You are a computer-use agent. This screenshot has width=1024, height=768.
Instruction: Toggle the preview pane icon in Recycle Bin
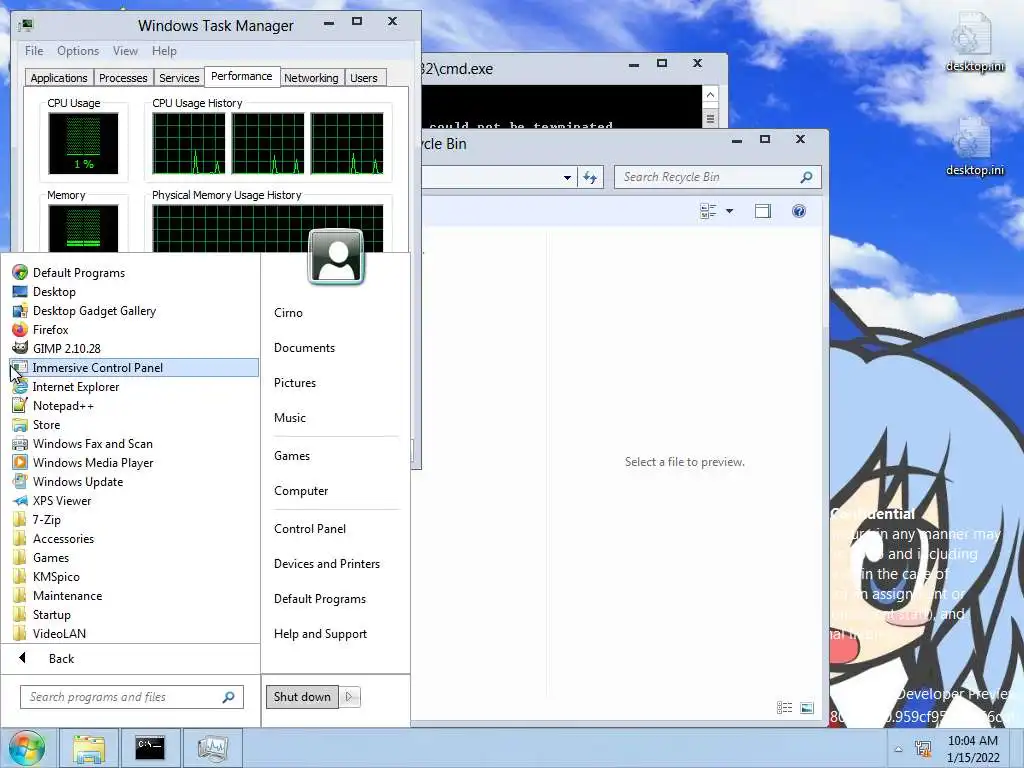coord(763,211)
